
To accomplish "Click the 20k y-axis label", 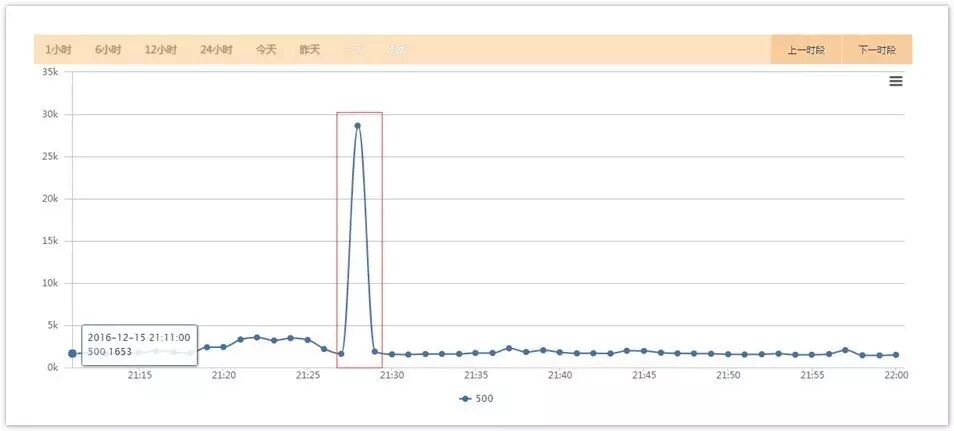I will (49, 198).
